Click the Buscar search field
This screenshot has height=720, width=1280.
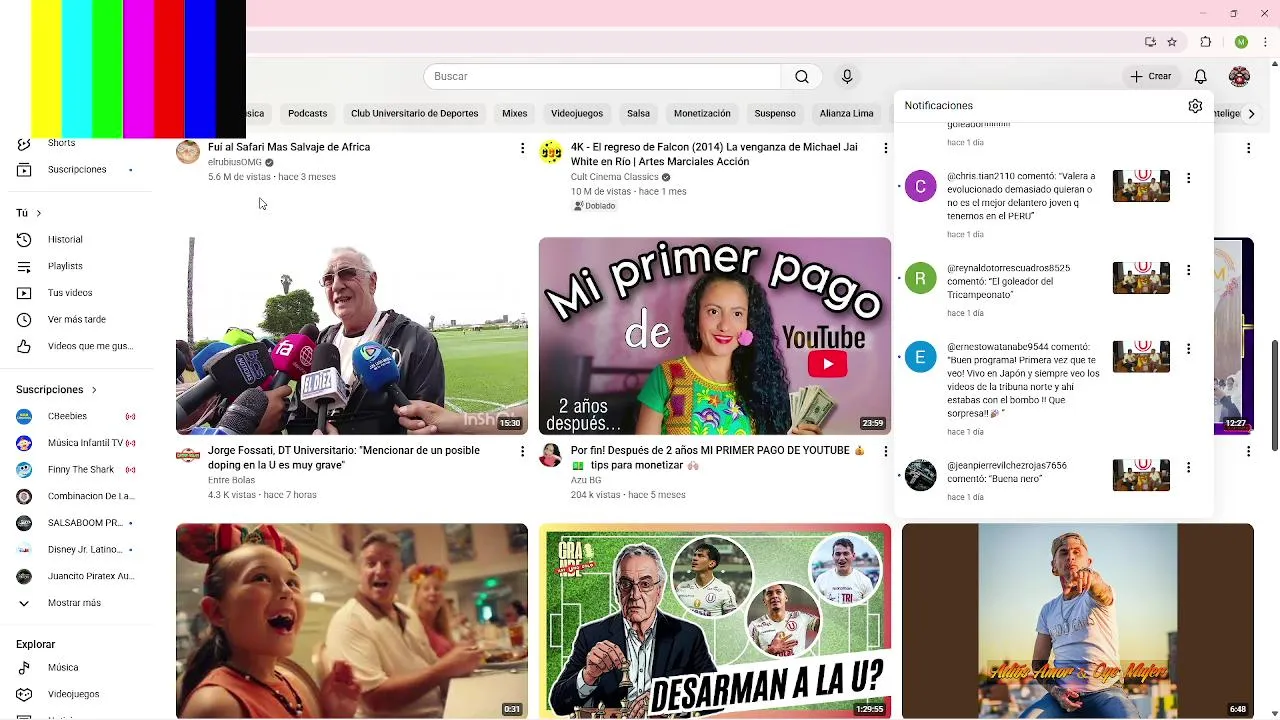tap(602, 76)
